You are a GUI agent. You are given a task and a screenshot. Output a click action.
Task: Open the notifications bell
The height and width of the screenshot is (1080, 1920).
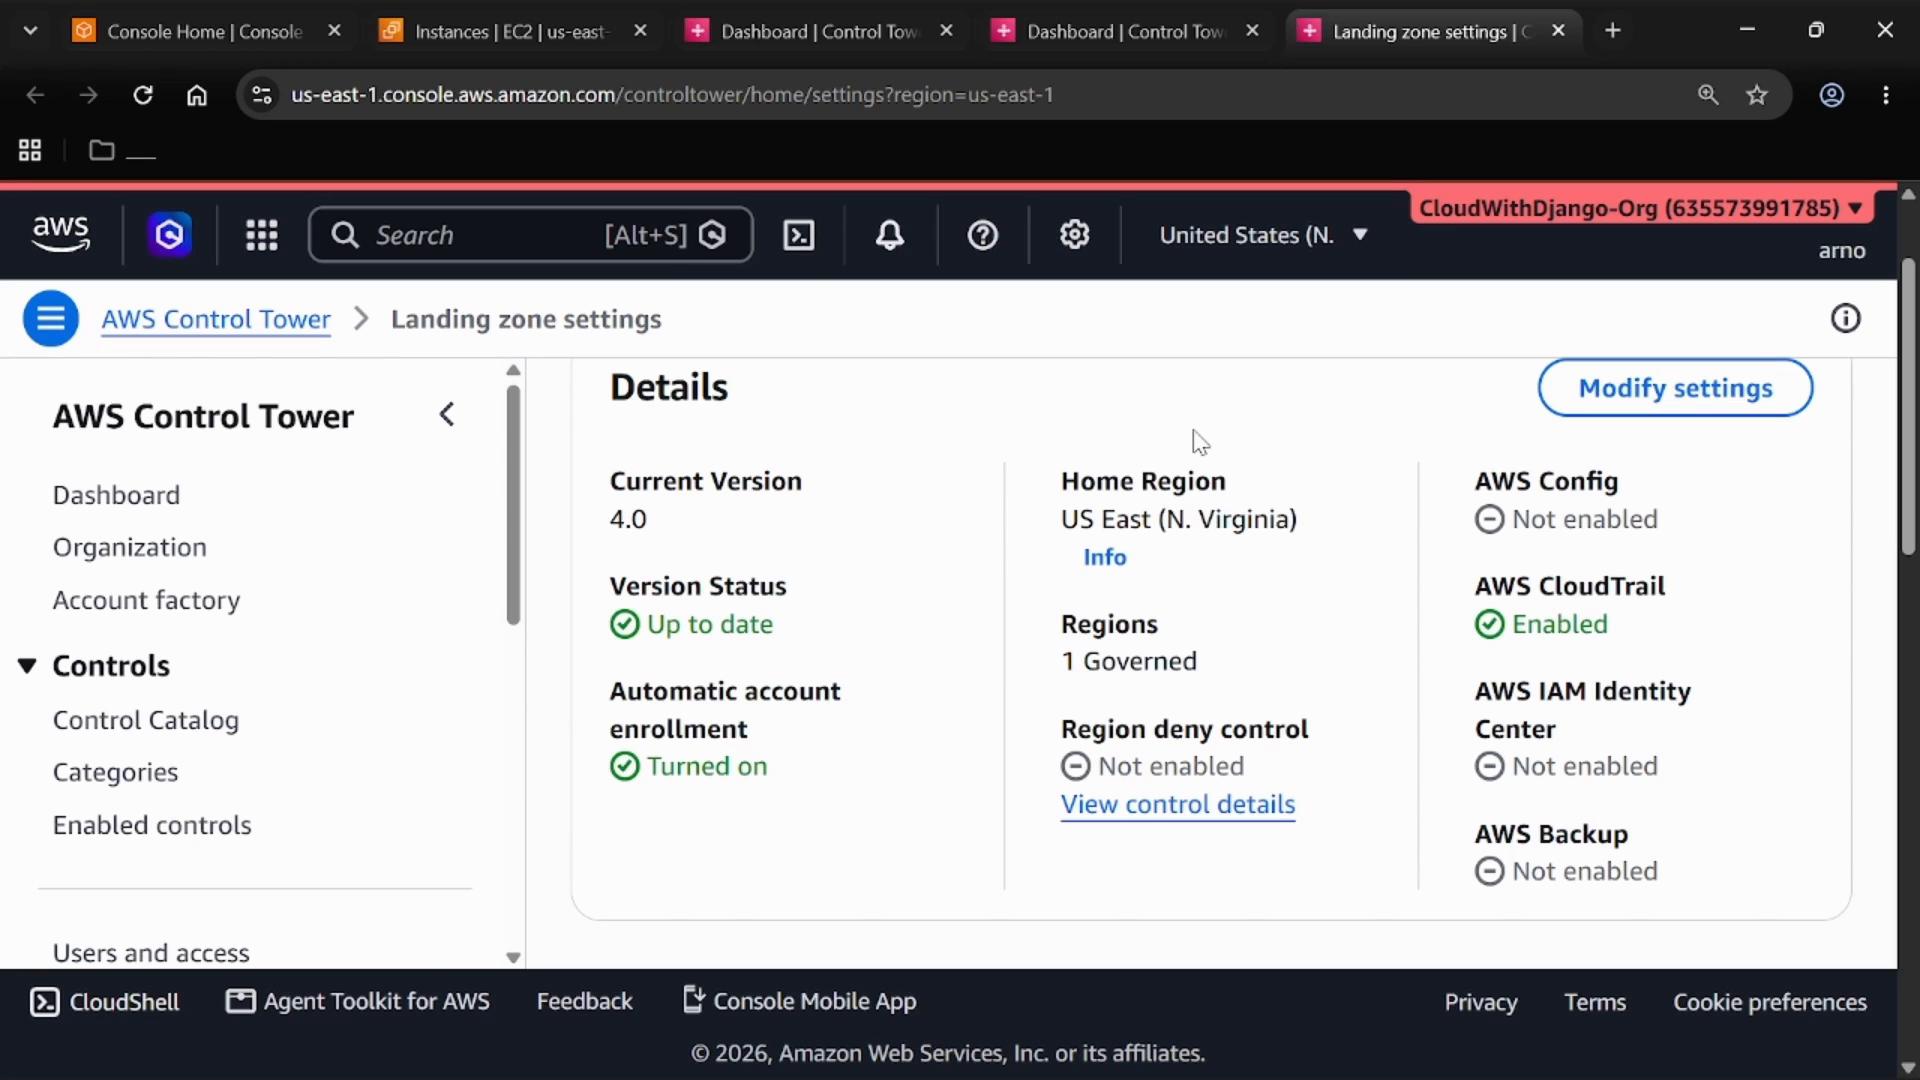889,235
